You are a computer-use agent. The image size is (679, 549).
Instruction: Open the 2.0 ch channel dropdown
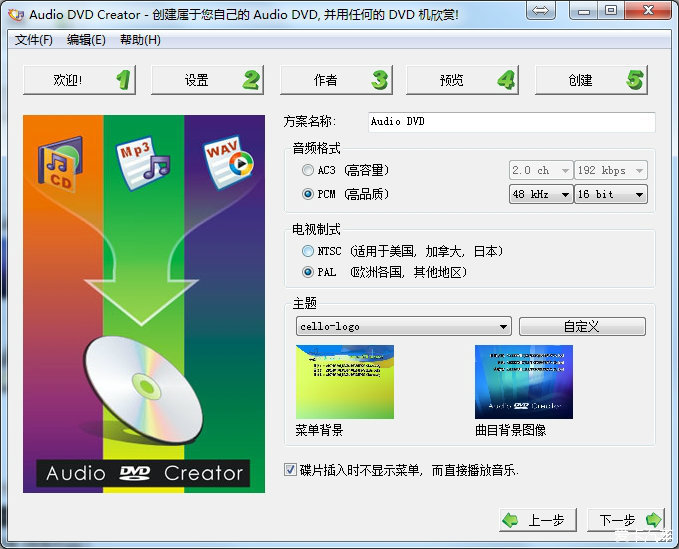(x=541, y=170)
